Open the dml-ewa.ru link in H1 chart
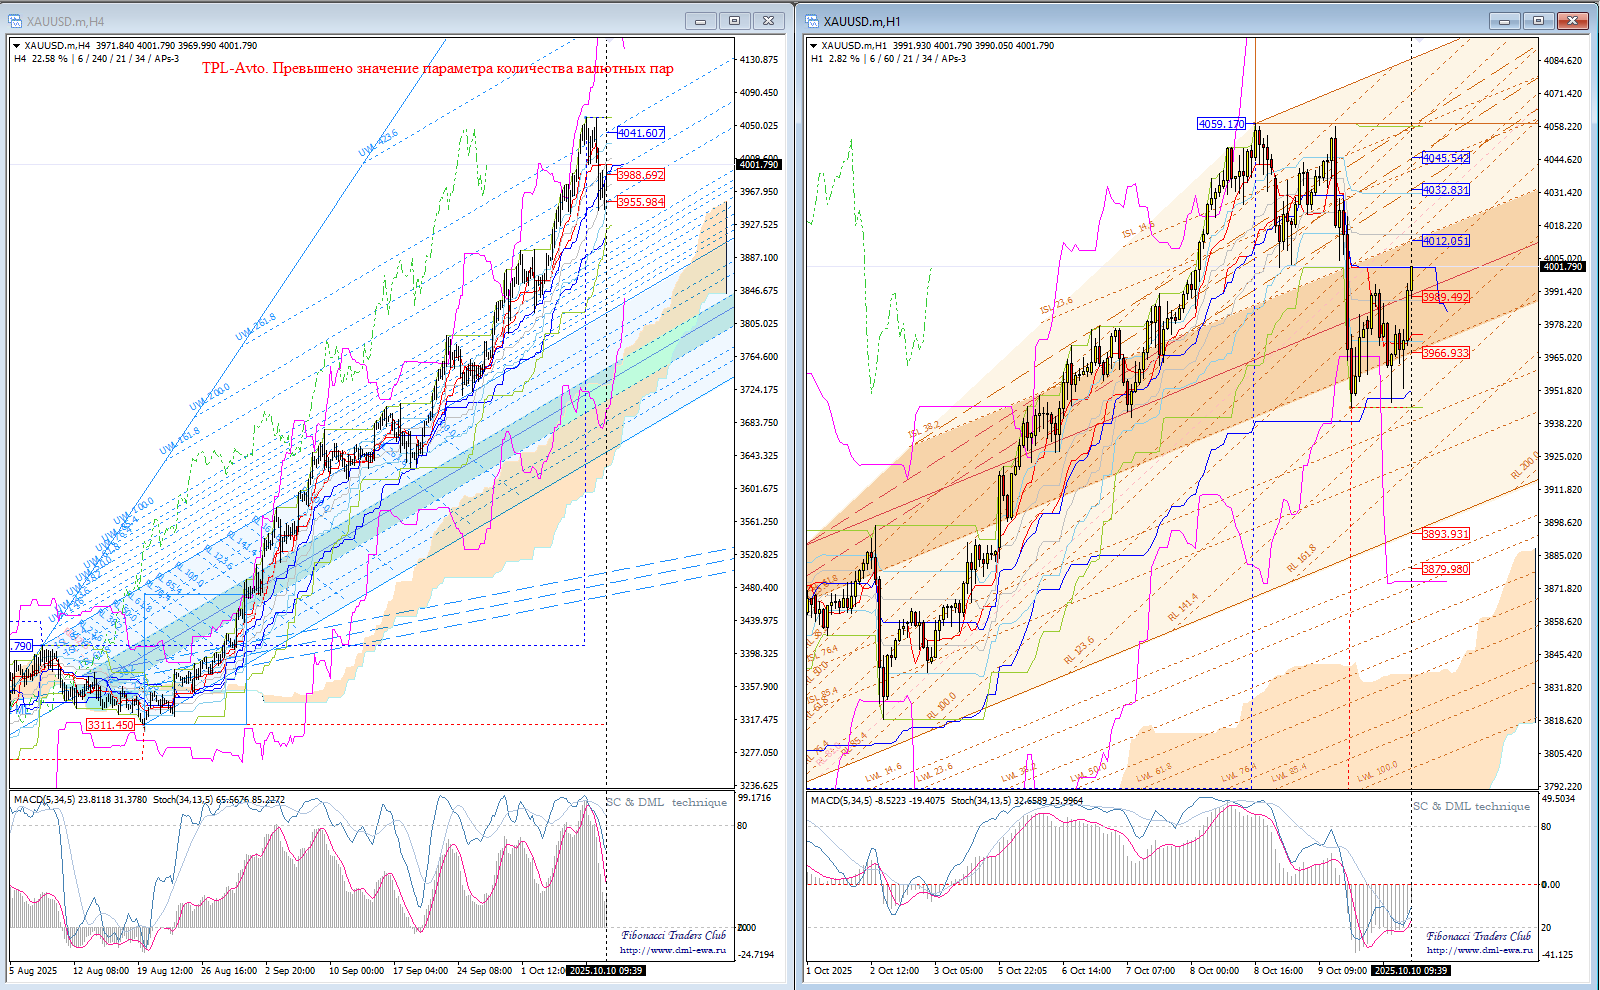The width and height of the screenshot is (1600, 990). pyautogui.click(x=1479, y=950)
